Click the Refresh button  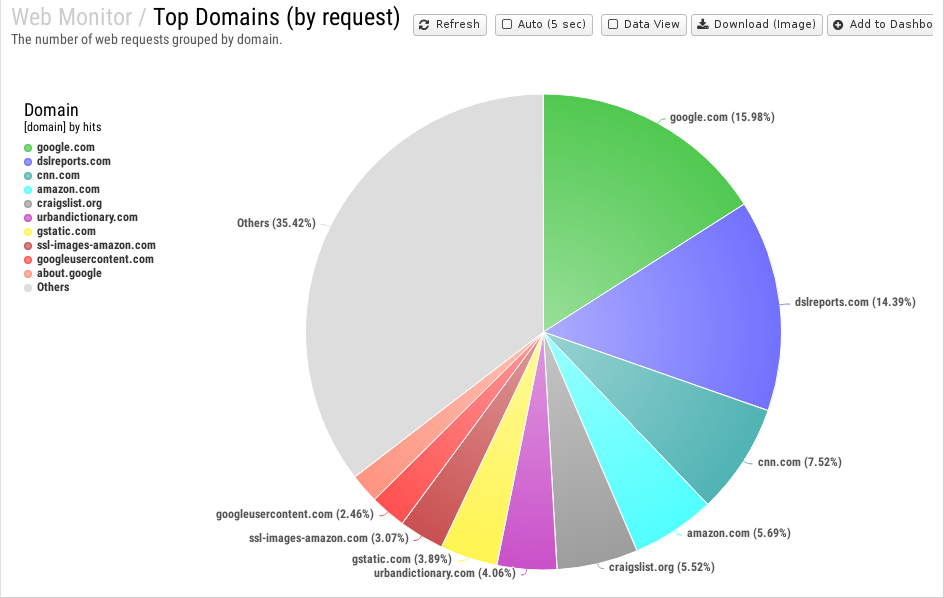(x=450, y=25)
